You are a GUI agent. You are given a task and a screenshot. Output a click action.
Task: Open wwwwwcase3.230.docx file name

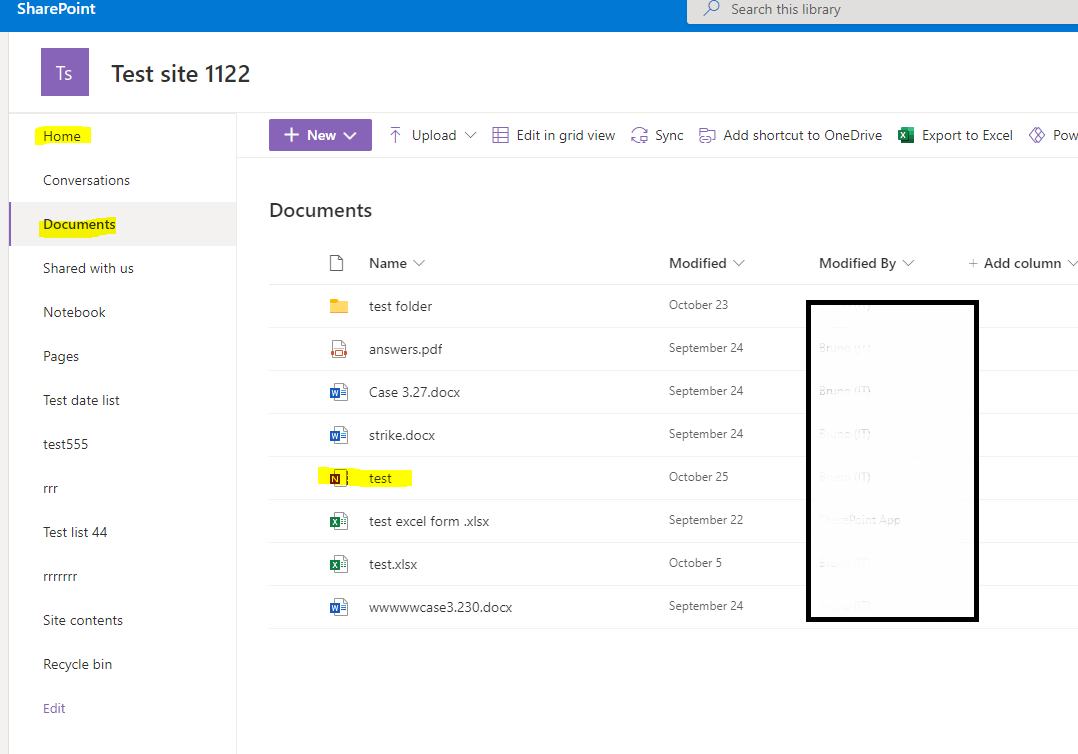441,608
